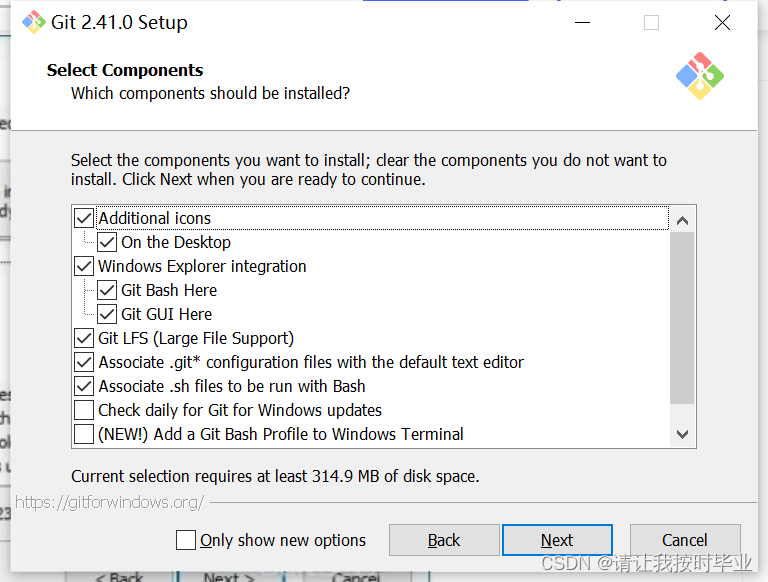768x582 pixels.
Task: Disable Git LFS (Large File Support)
Action: tap(84, 338)
